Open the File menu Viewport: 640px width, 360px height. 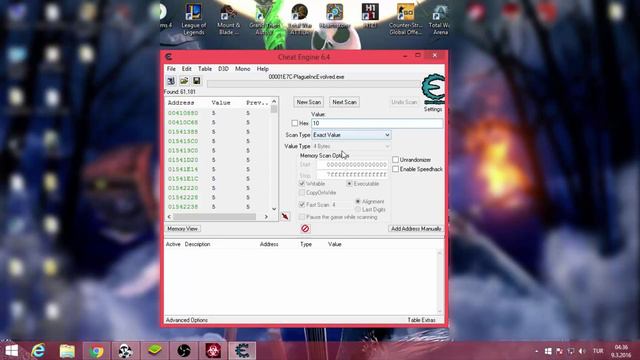[171, 69]
